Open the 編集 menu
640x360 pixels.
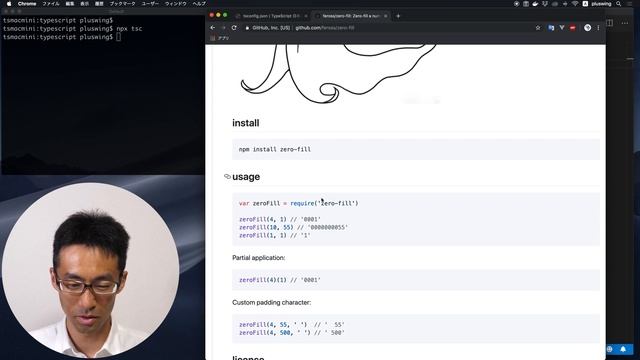[70, 4]
